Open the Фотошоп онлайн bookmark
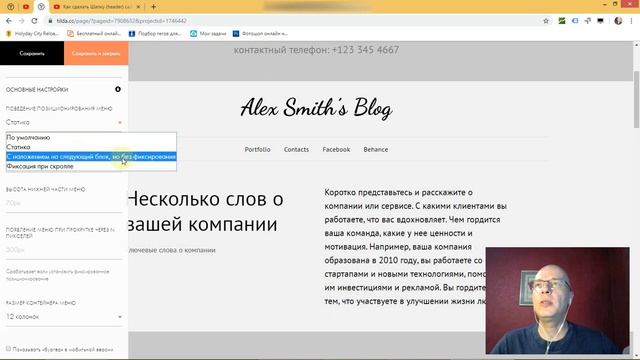 tap(260, 33)
